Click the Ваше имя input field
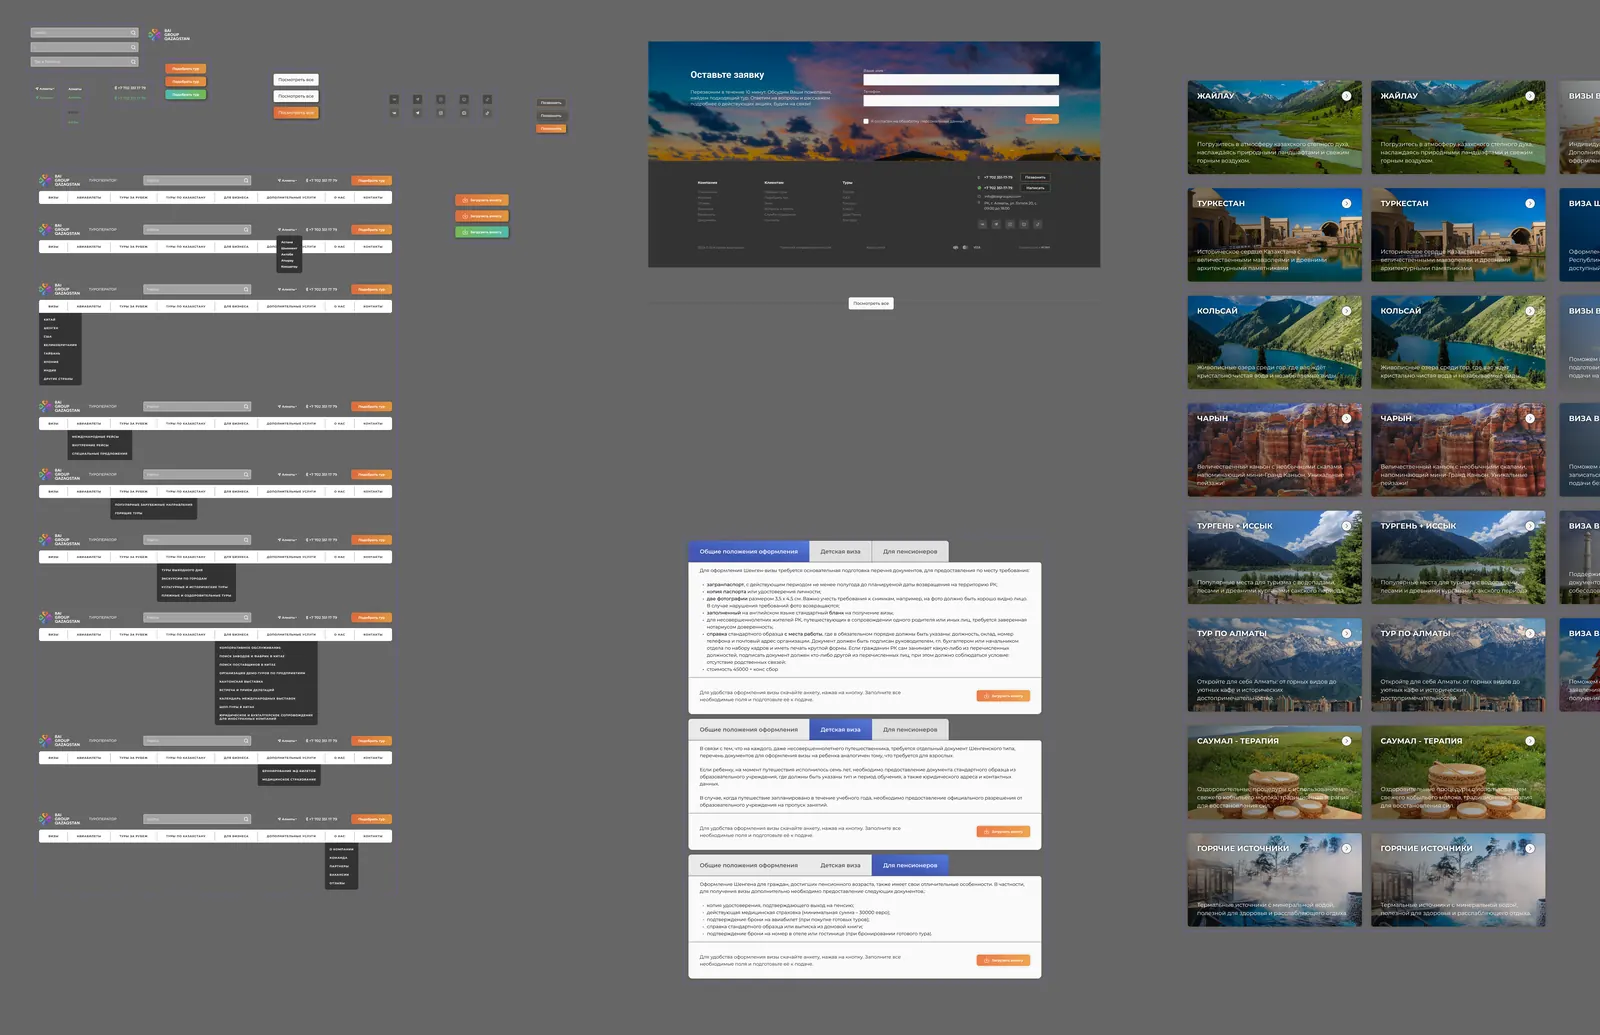The image size is (1600, 1035). click(961, 80)
